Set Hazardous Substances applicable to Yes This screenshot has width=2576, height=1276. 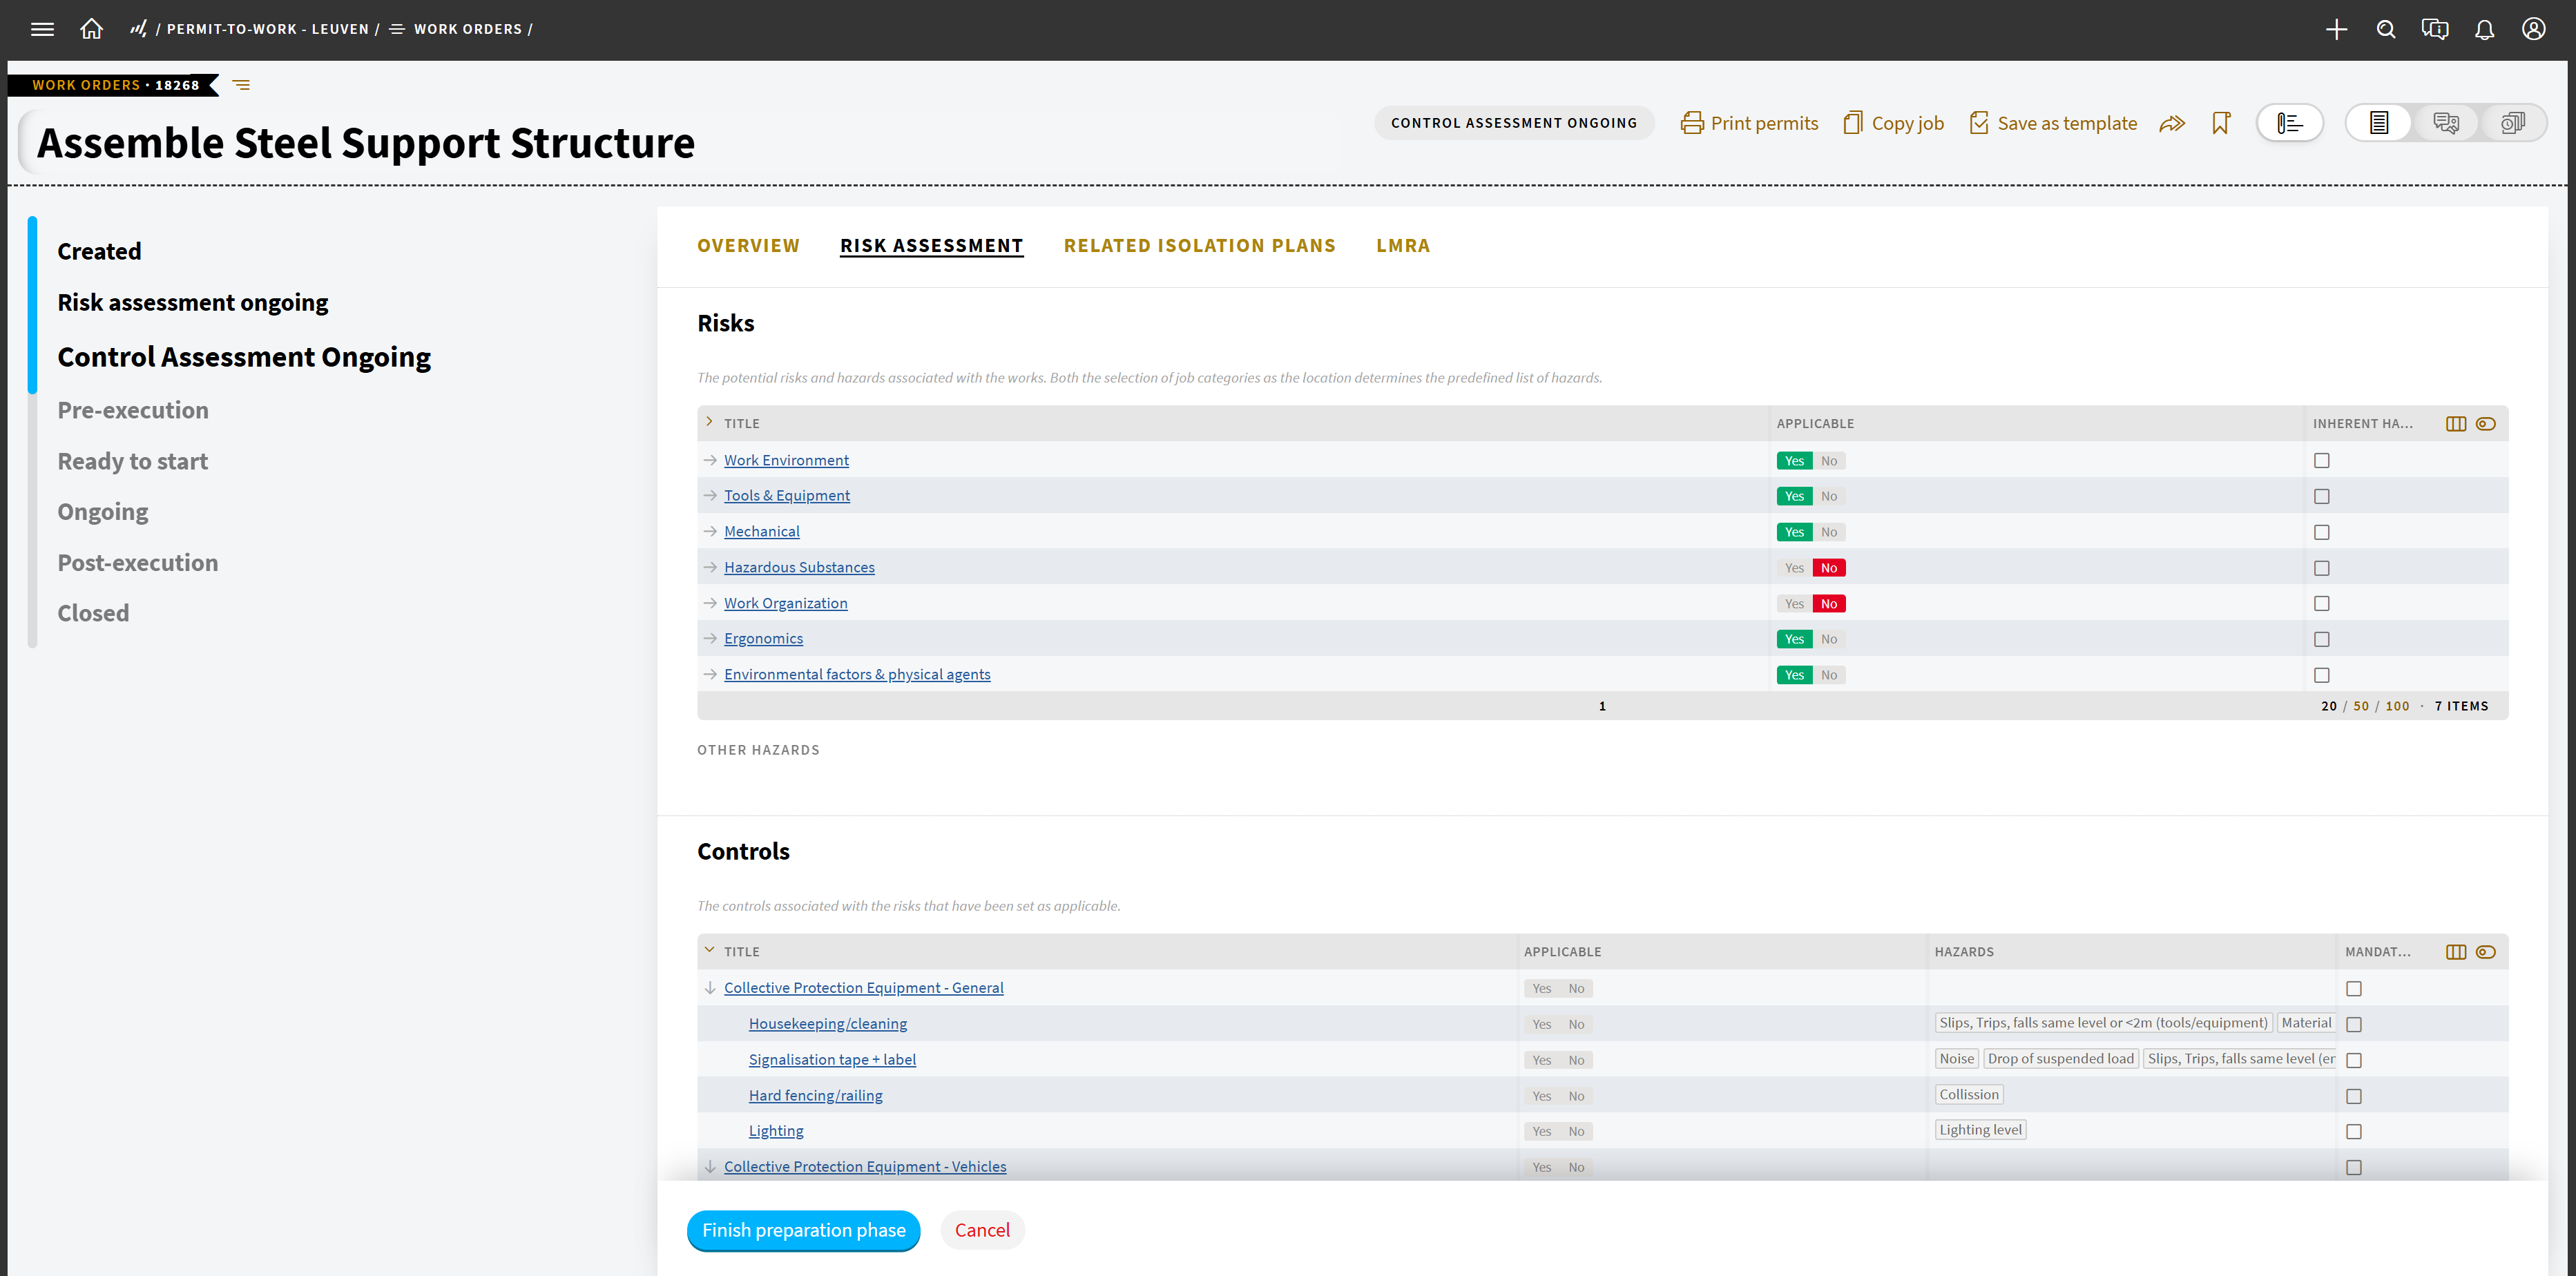[x=1794, y=568]
